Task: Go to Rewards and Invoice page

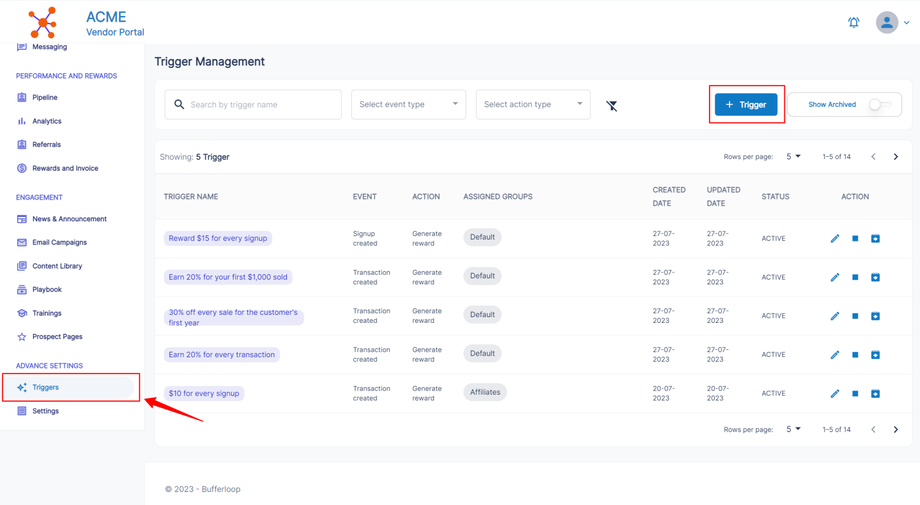Action: tap(65, 168)
